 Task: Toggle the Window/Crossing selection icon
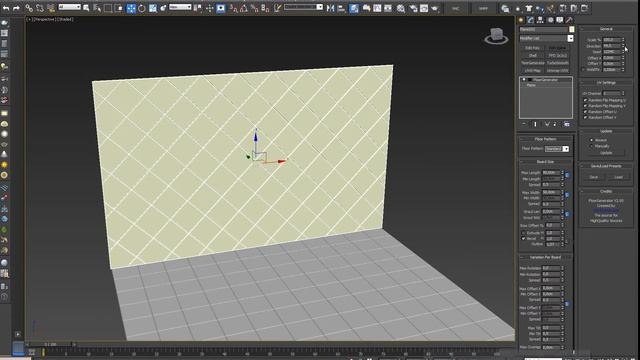119,8
